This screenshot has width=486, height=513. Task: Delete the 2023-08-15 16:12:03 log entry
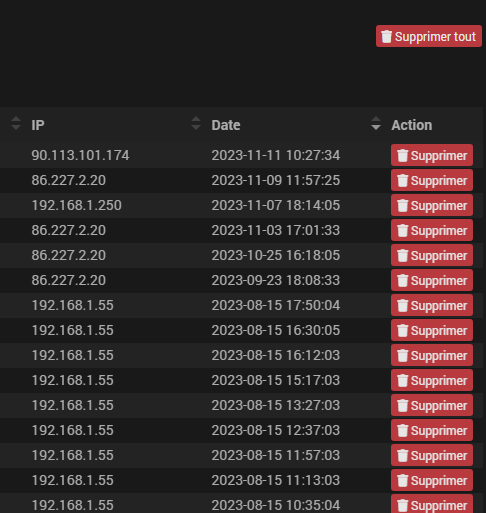coord(432,355)
